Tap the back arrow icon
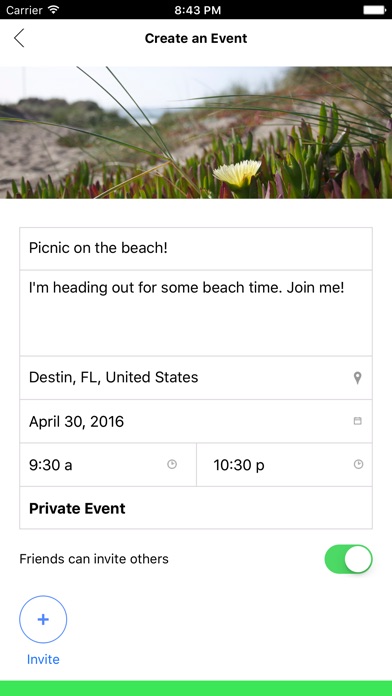Viewport: 392px width, 696px height. click(x=19, y=38)
